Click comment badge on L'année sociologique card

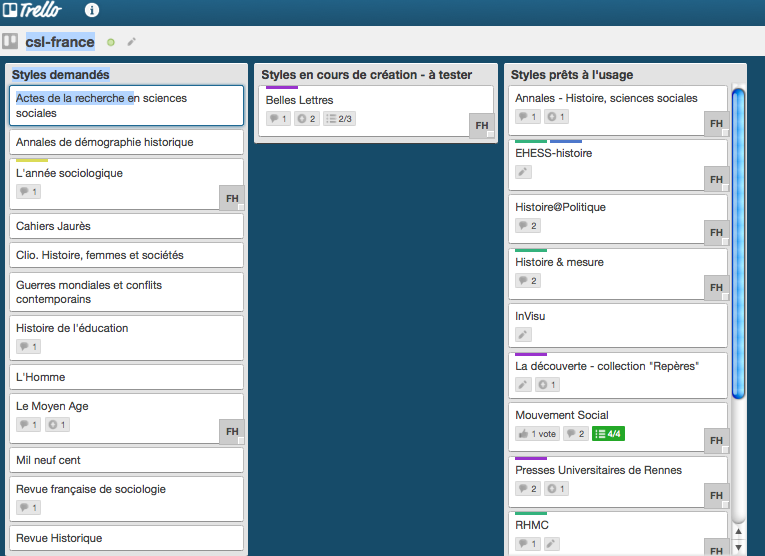click(28, 192)
